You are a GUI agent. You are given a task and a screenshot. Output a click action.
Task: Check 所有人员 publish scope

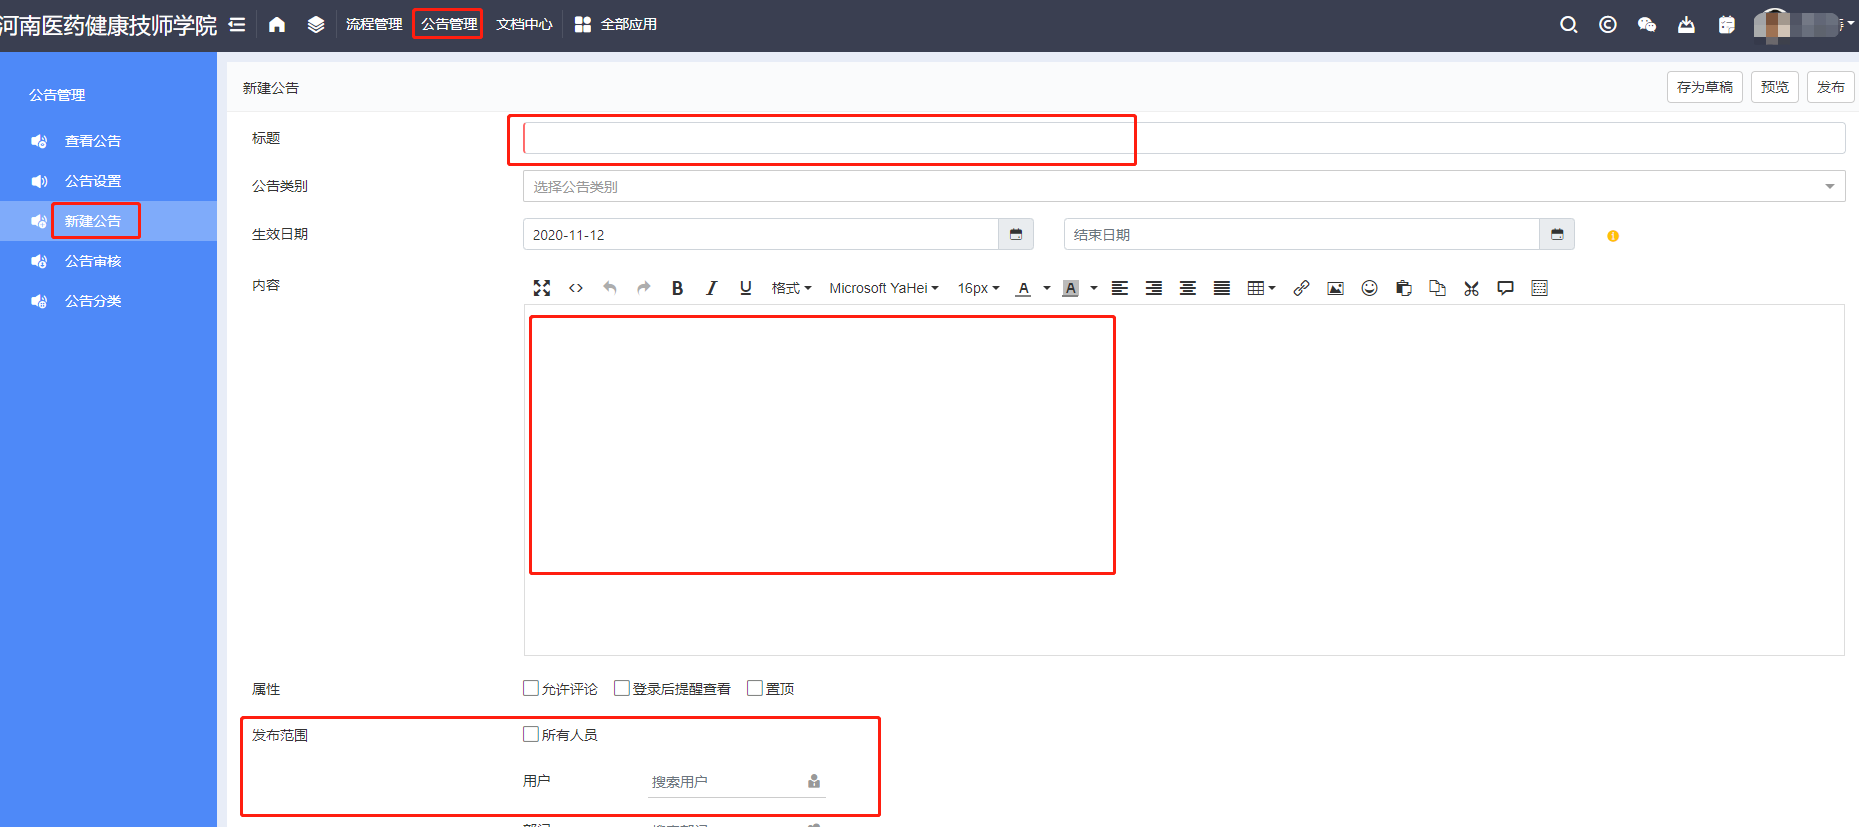[531, 734]
